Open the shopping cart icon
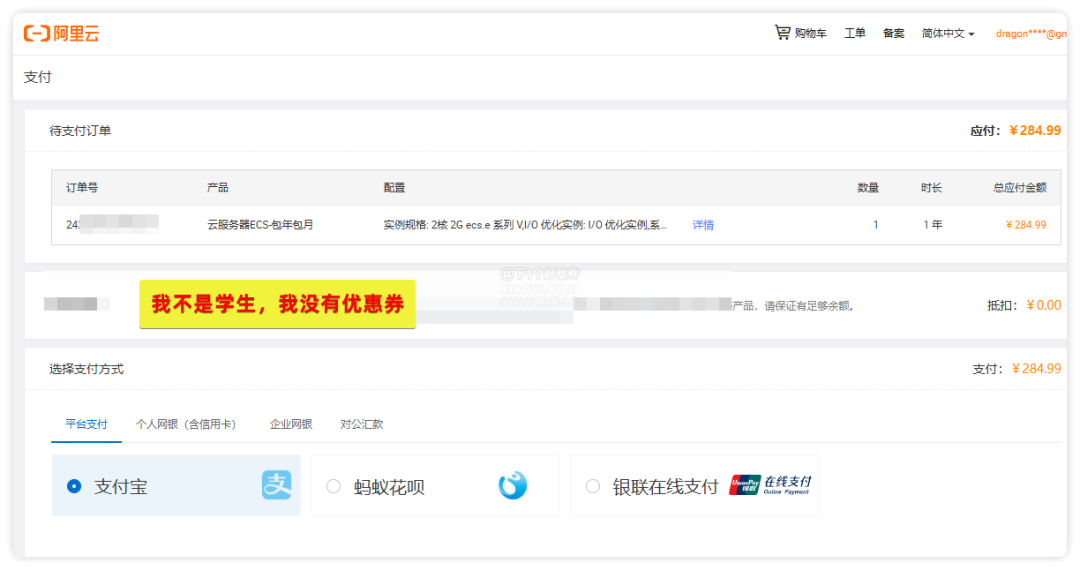Image resolution: width=1080 pixels, height=570 pixels. tap(782, 32)
